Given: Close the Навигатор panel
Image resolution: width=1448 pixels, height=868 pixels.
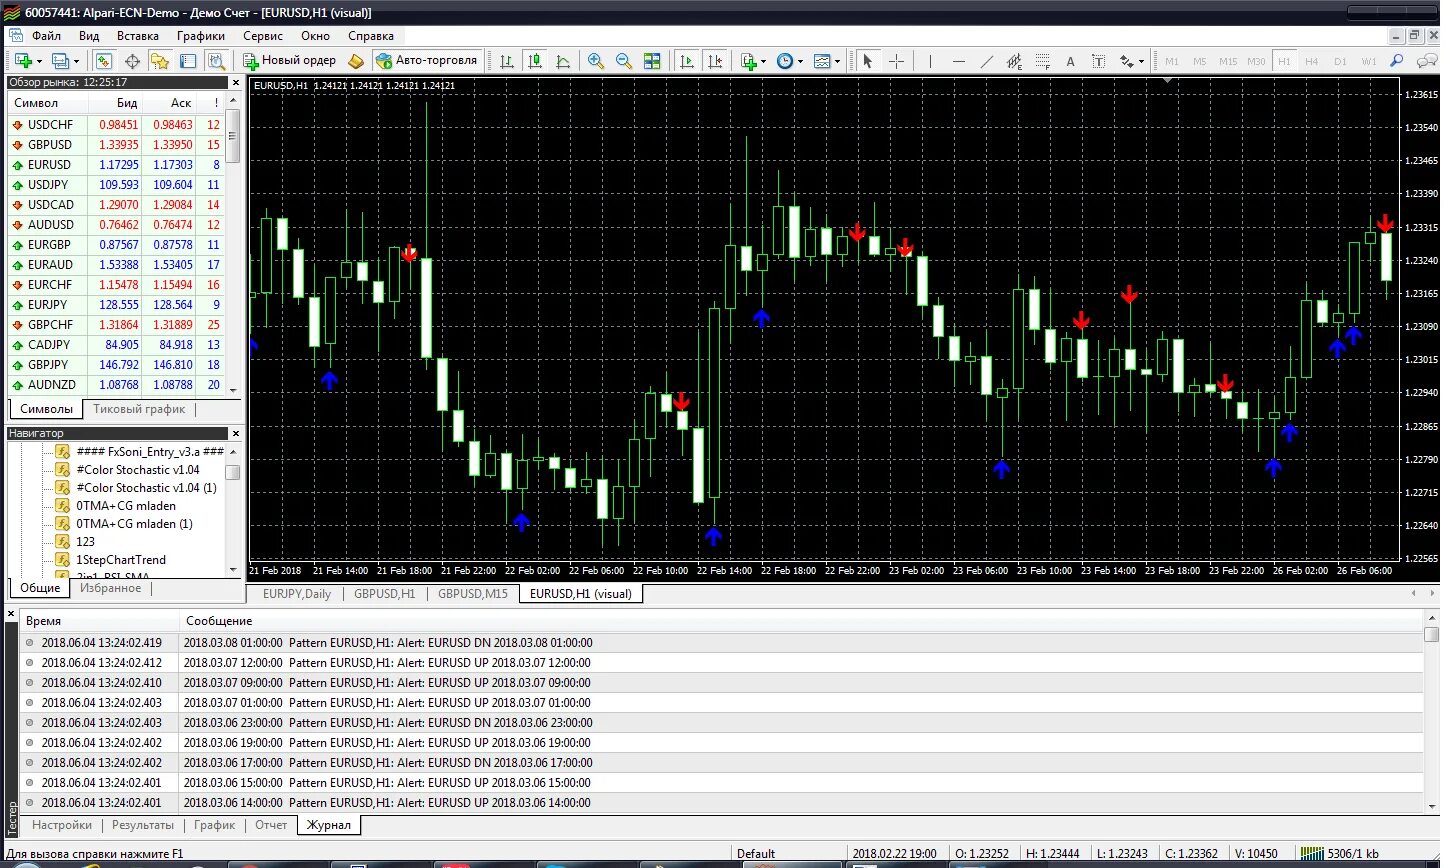Looking at the screenshot, I should tap(236, 434).
